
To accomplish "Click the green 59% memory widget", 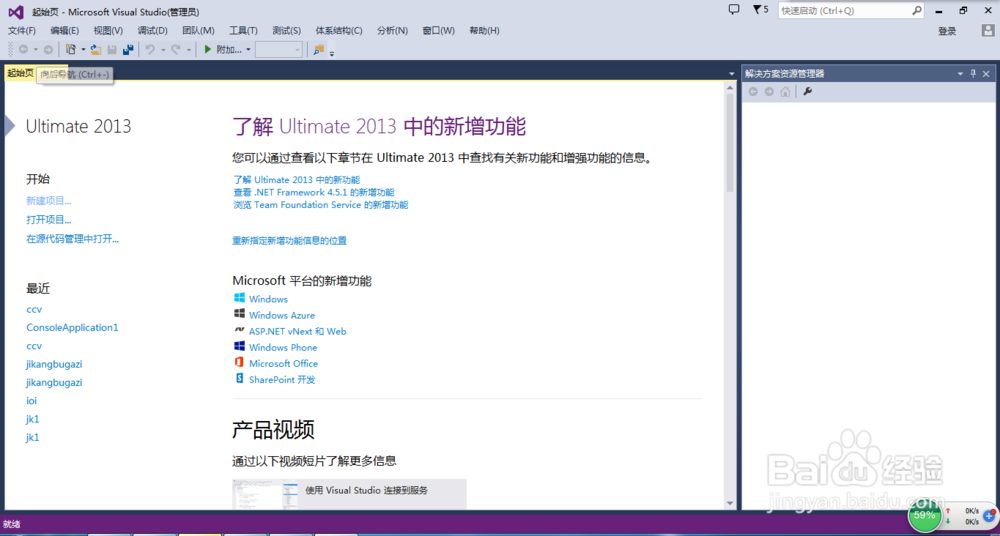I will [924, 515].
